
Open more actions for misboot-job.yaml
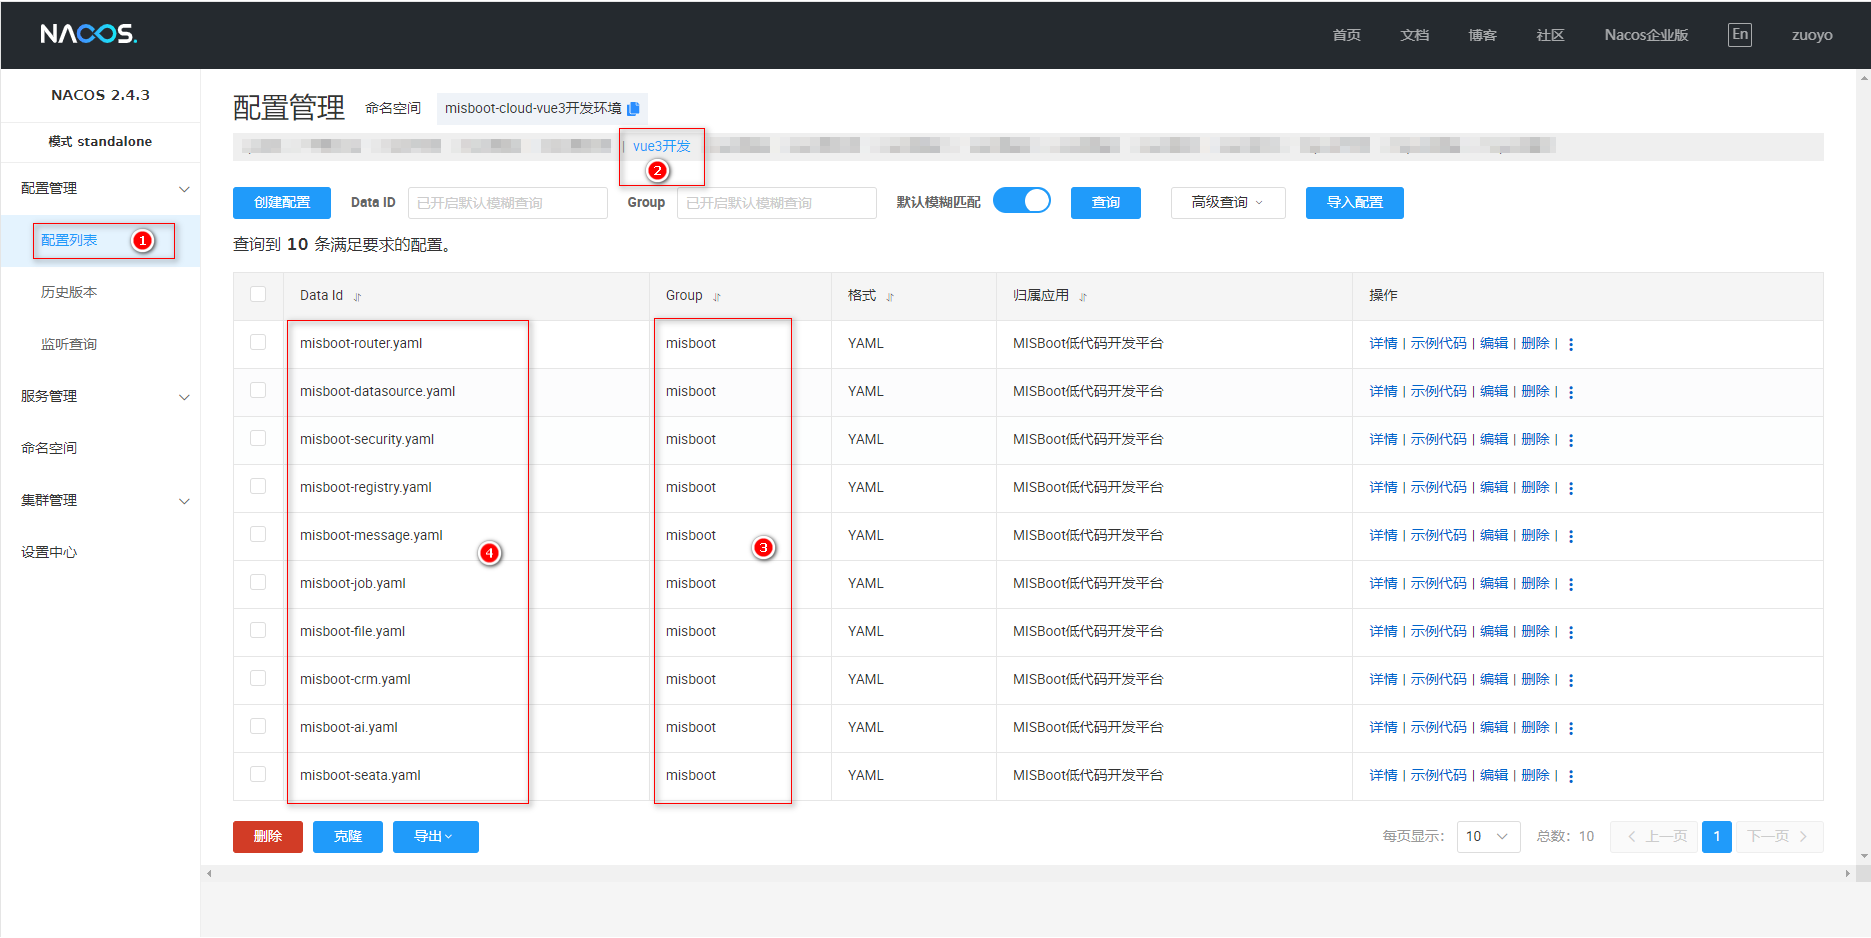(x=1571, y=584)
